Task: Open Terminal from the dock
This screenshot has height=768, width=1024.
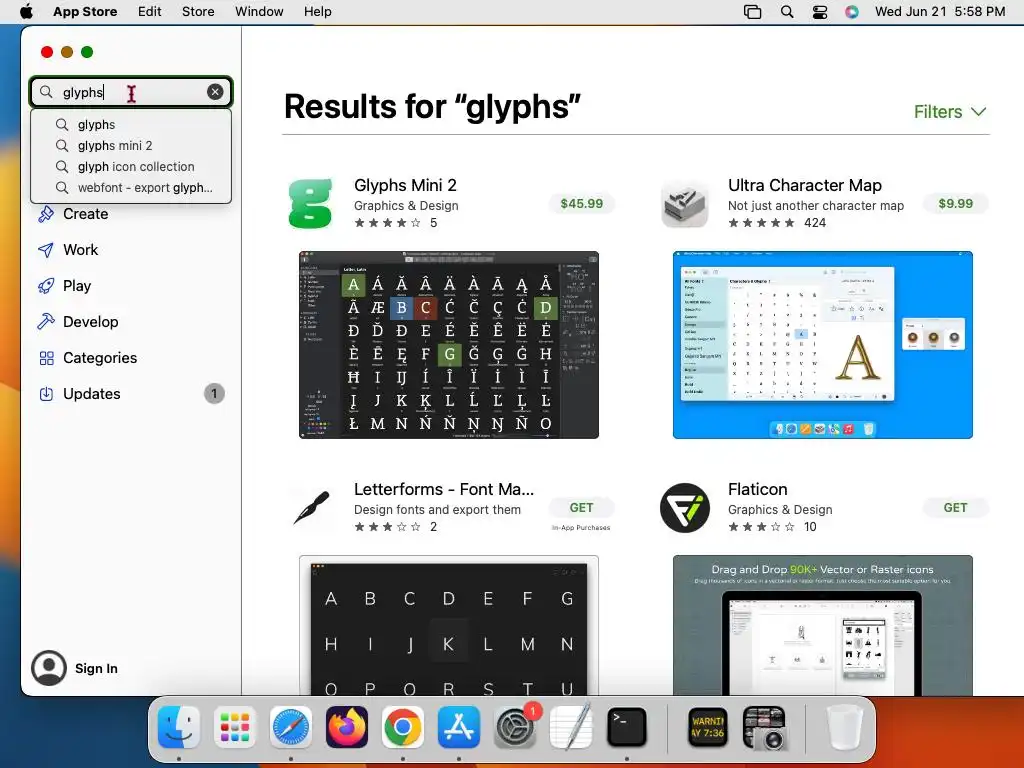Action: click(x=627, y=727)
